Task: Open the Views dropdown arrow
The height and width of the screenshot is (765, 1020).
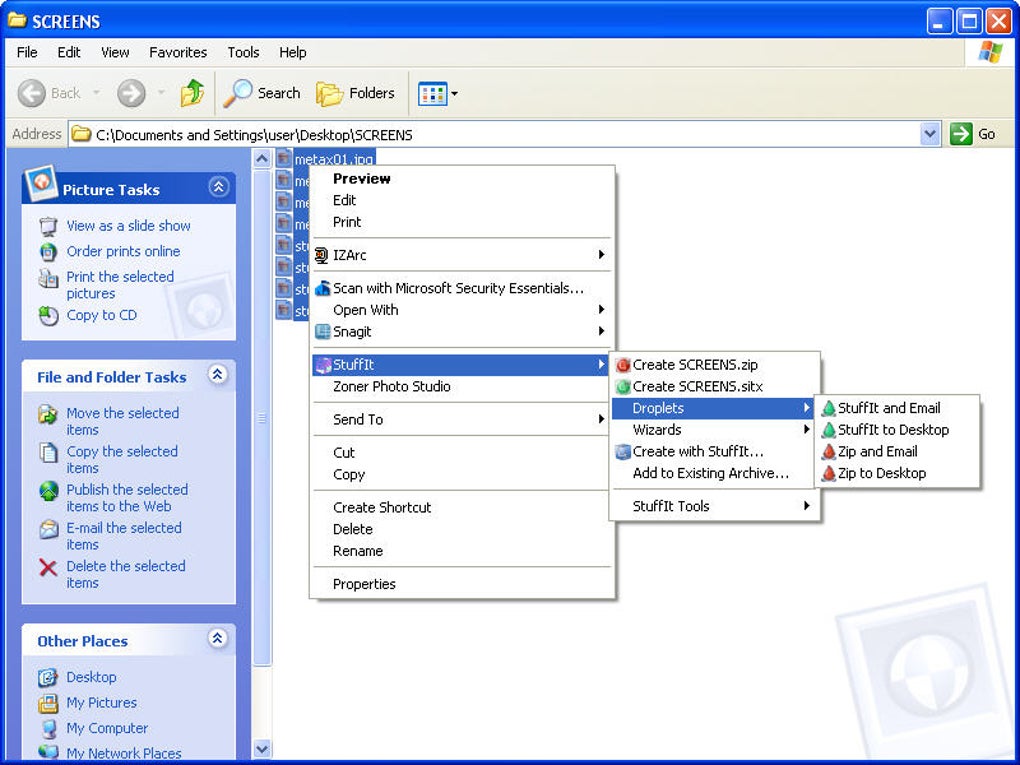Action: (x=454, y=94)
